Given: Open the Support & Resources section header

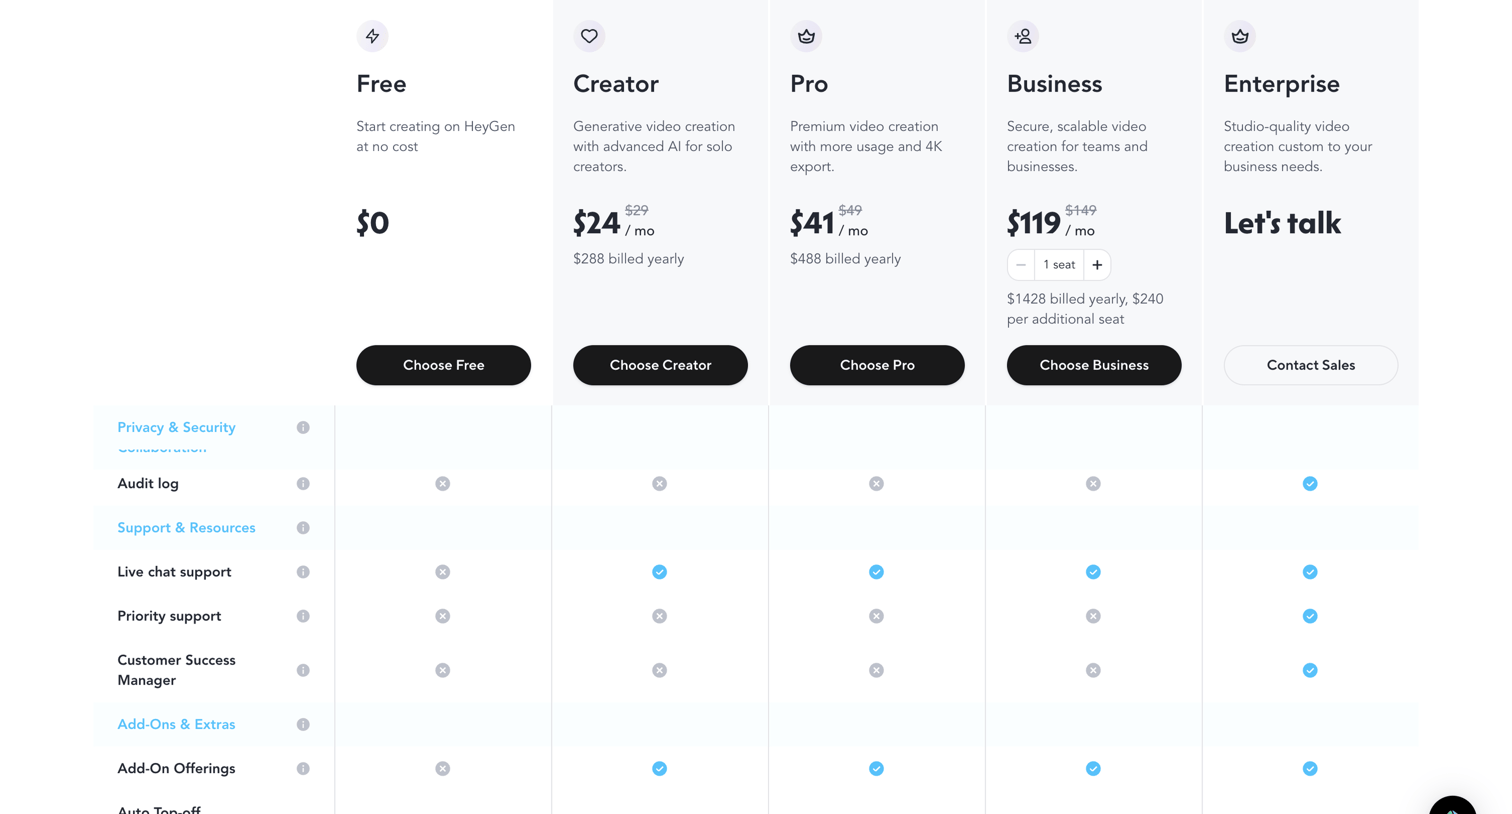Looking at the screenshot, I should (x=186, y=528).
